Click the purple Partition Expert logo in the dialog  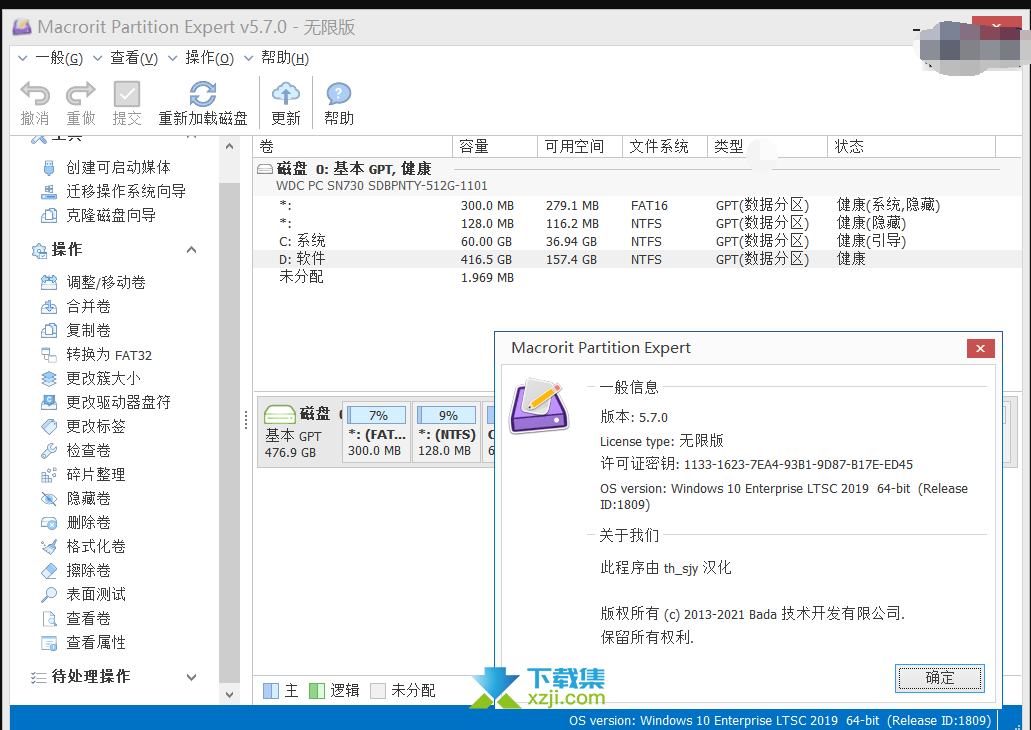click(539, 406)
